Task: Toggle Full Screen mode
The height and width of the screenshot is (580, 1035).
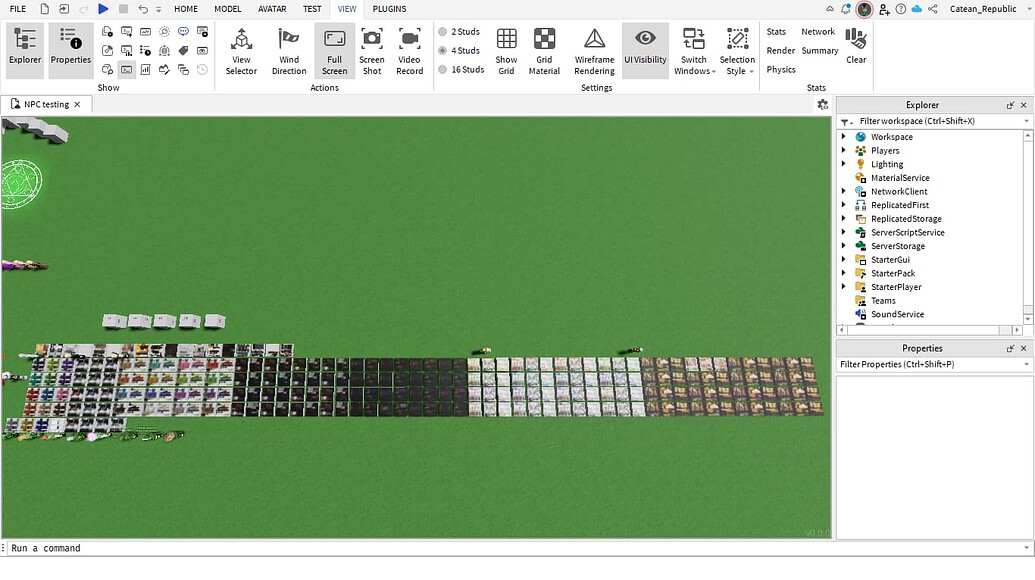Action: (x=335, y=50)
